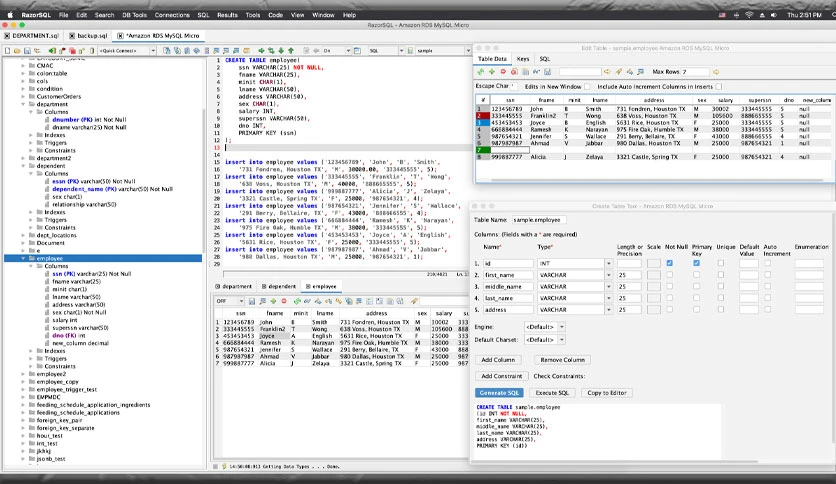Viewport: 836px width, 484px height.
Task: Click green plus add-row icon in Edit Table toolbar
Action: point(492,71)
